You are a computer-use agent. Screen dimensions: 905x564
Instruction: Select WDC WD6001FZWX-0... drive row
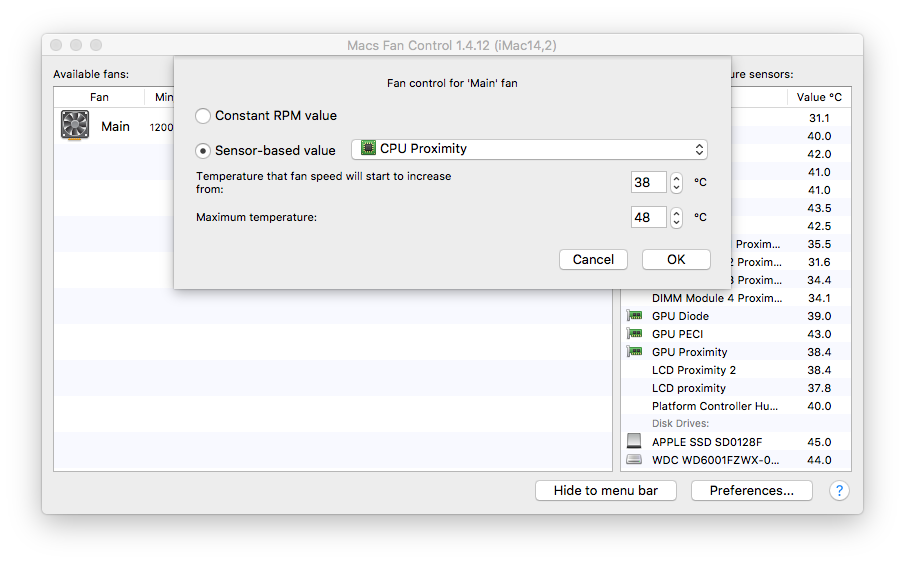[736, 460]
